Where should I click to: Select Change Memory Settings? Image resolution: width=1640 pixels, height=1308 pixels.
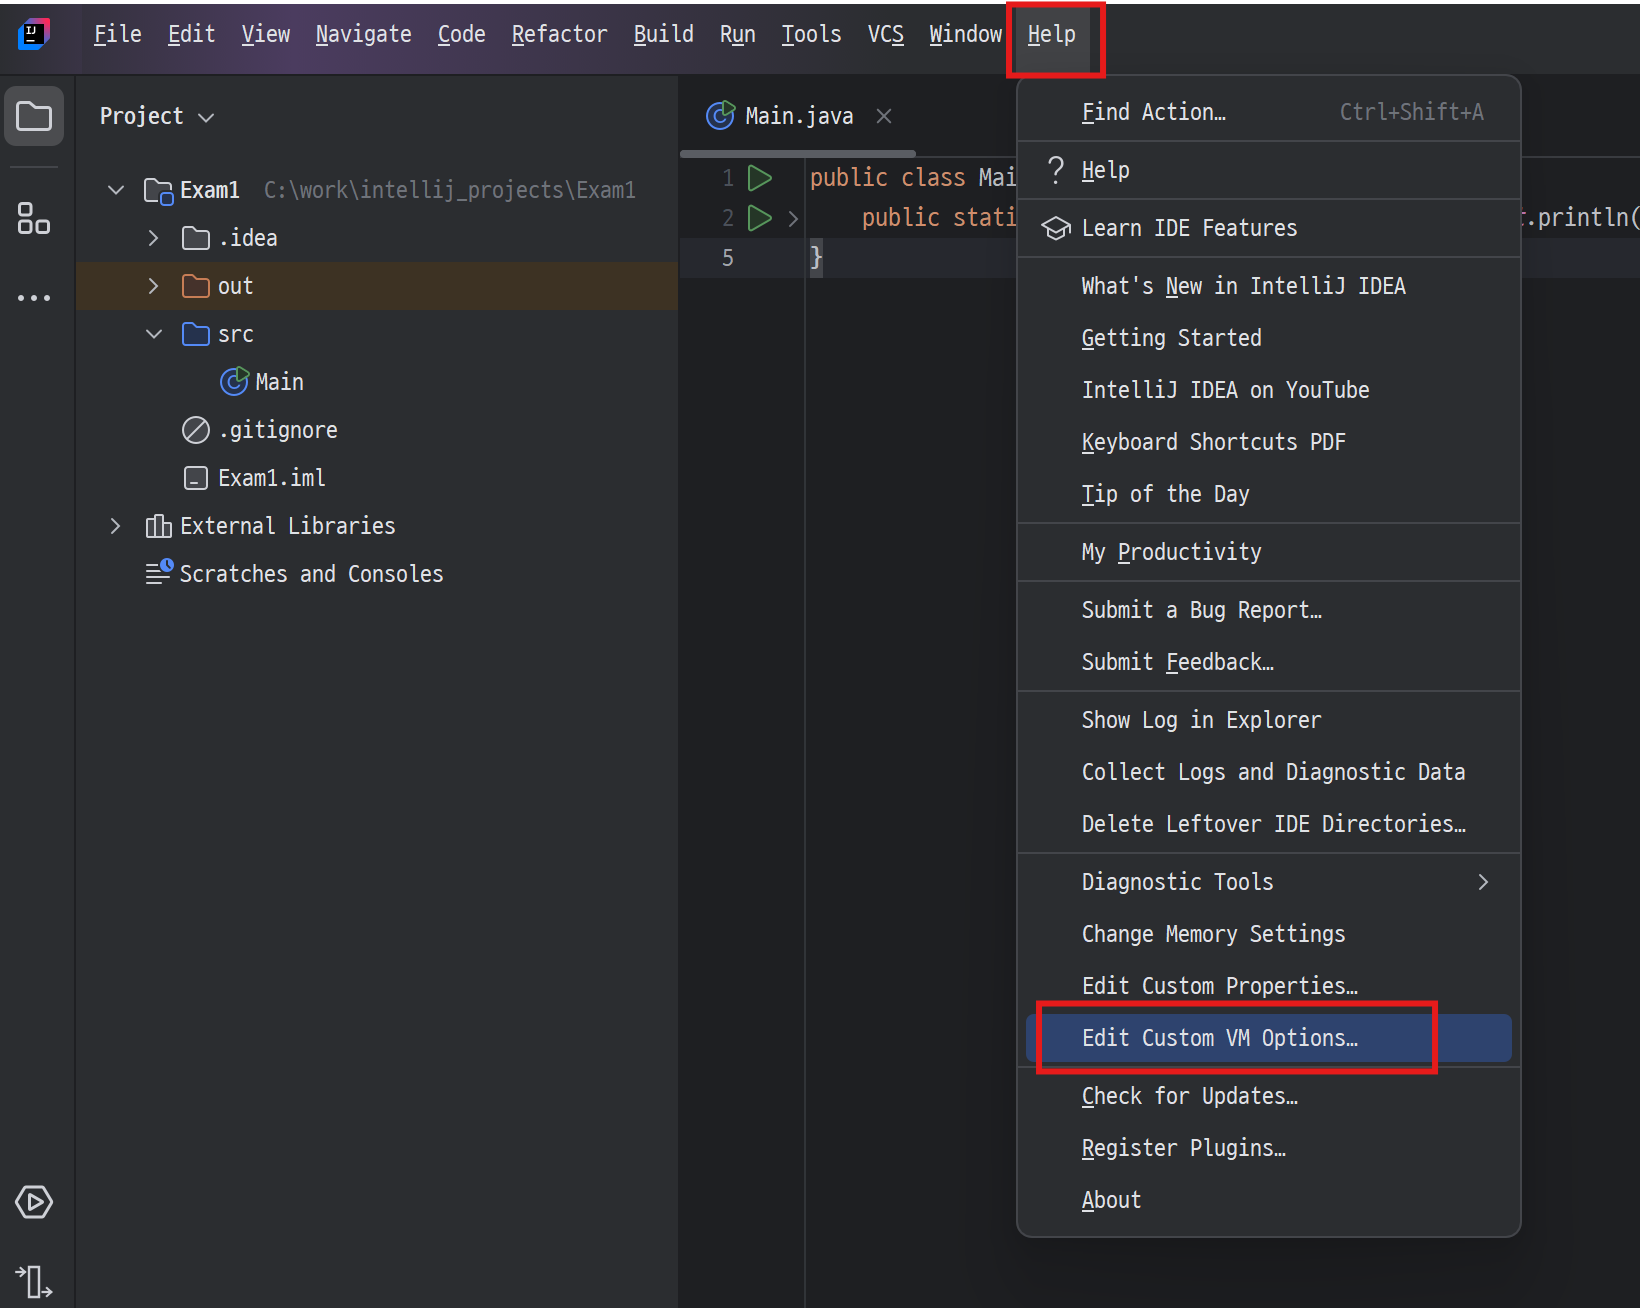(x=1269, y=934)
